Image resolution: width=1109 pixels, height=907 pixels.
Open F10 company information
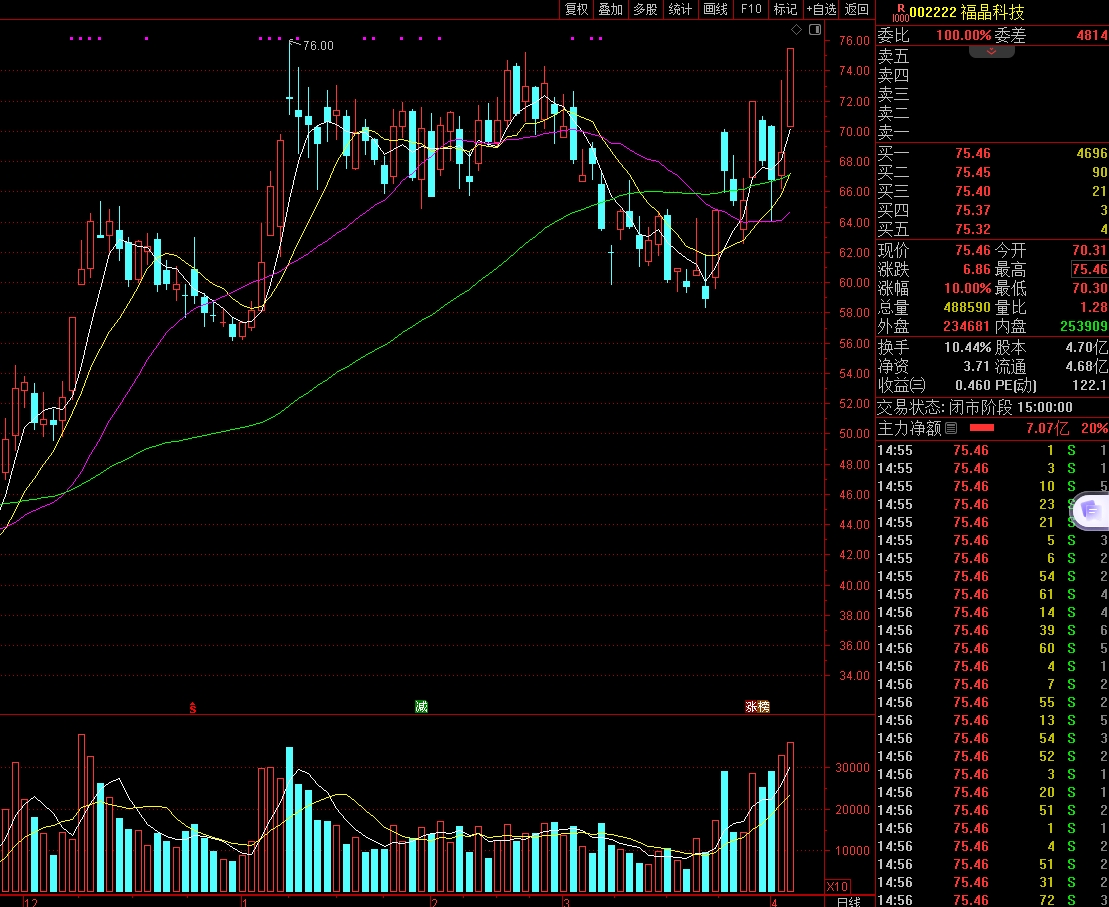pyautogui.click(x=750, y=10)
